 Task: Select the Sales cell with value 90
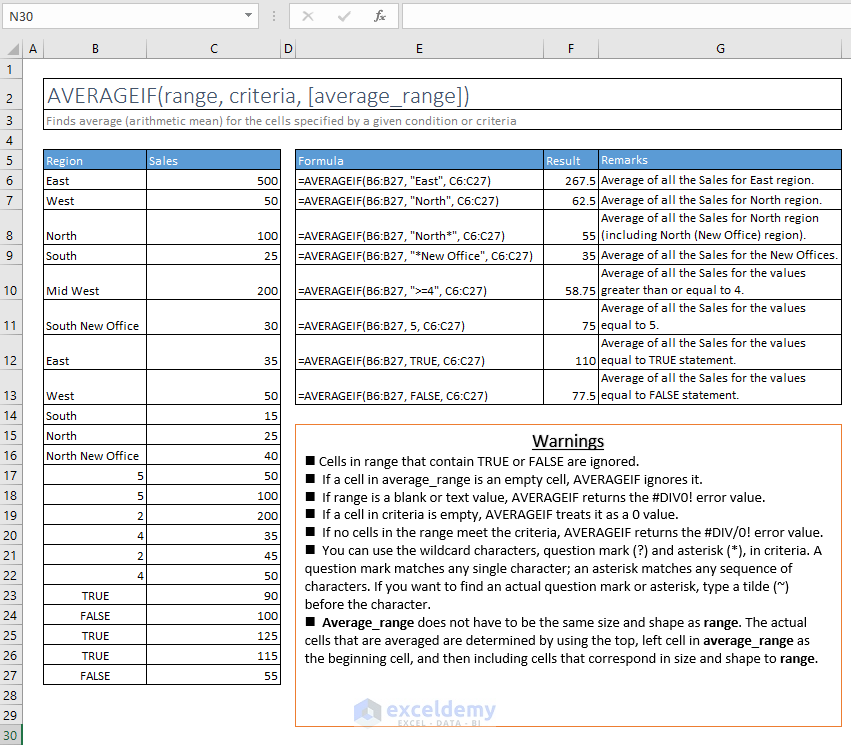(213, 595)
